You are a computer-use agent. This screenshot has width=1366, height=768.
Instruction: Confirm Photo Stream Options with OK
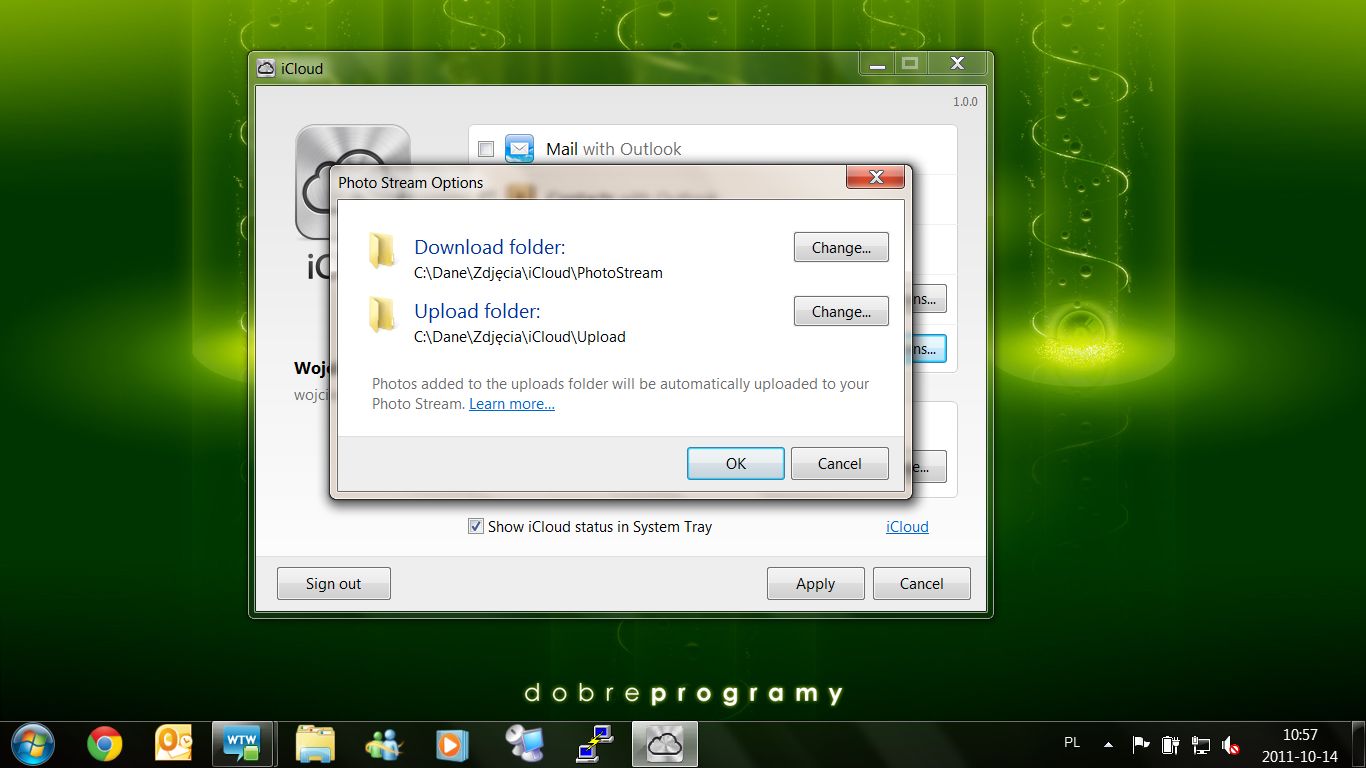[736, 463]
